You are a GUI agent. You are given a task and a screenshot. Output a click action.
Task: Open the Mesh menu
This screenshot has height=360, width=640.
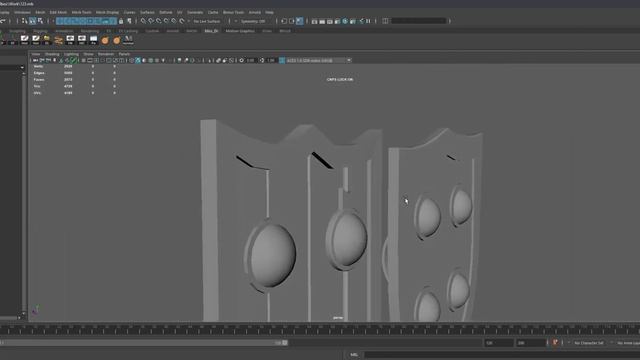(x=40, y=12)
